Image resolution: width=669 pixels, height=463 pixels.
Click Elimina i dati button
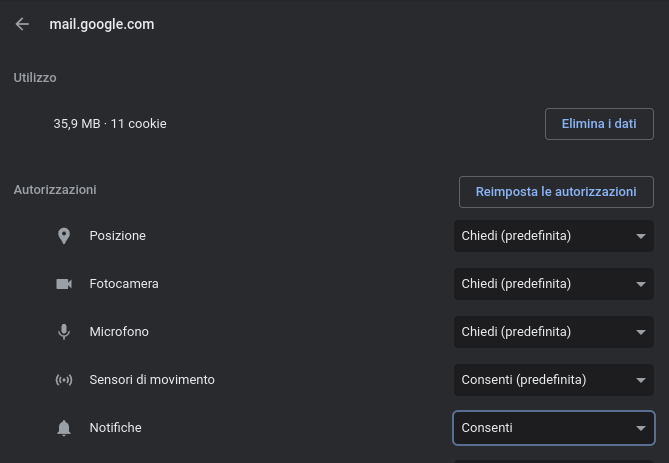tap(599, 124)
